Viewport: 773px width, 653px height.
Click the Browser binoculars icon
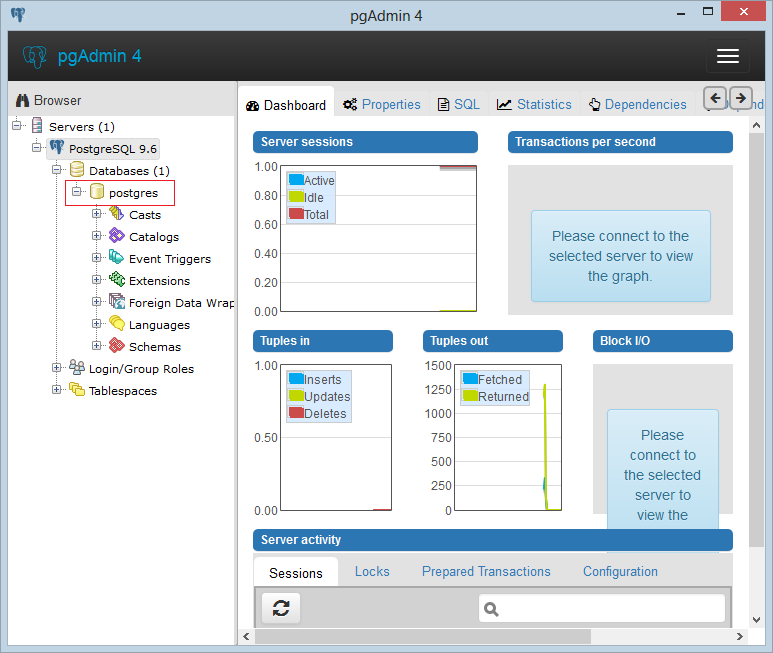coord(22,101)
